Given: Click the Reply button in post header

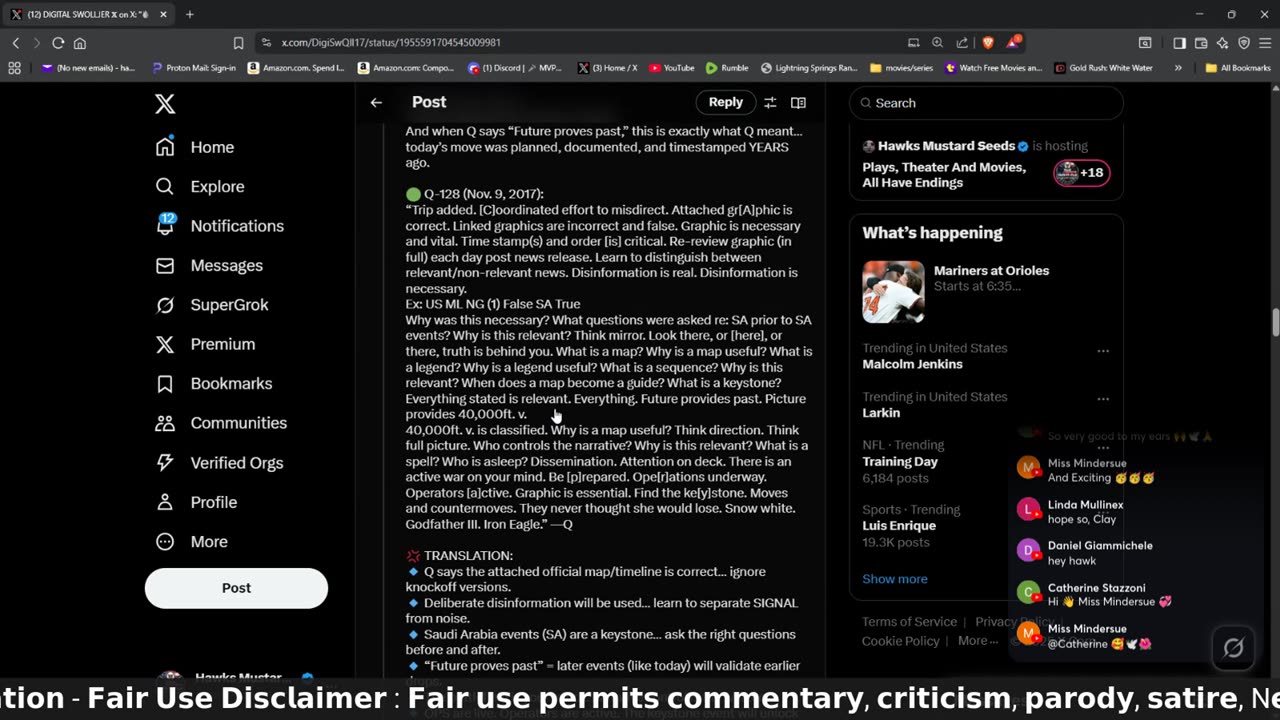Looking at the screenshot, I should click(x=725, y=102).
